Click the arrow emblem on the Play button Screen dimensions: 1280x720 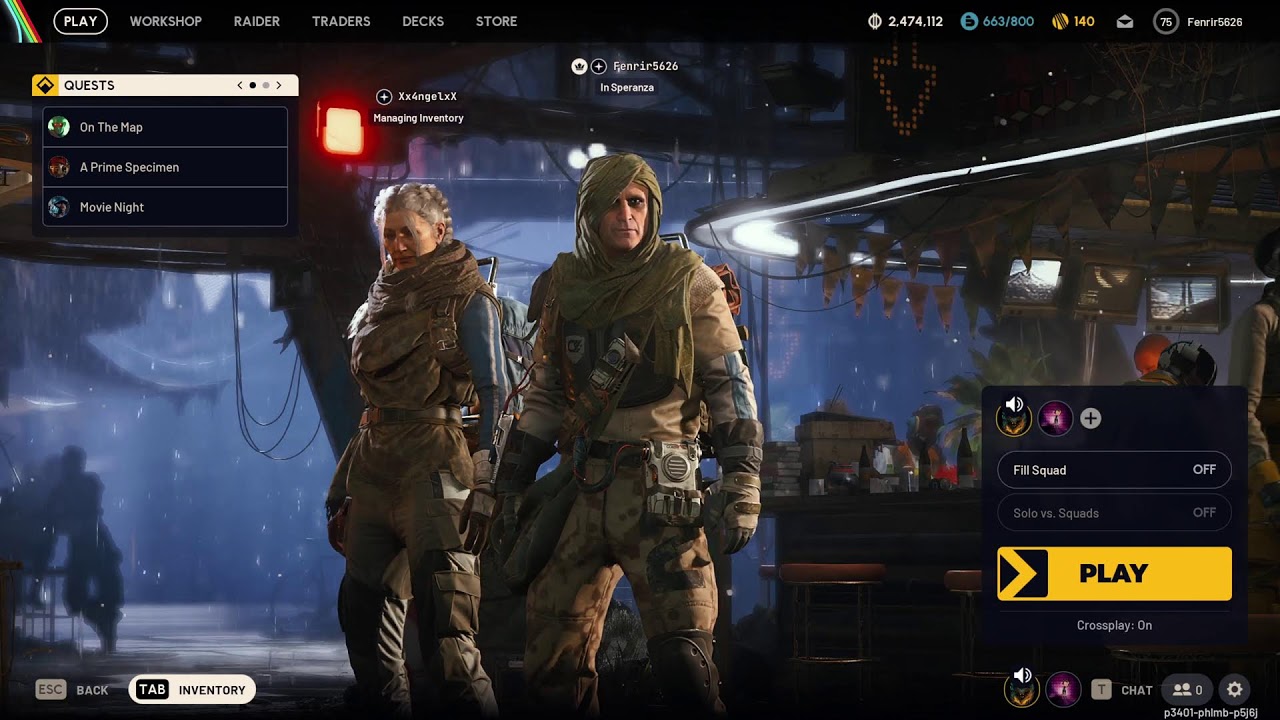point(1023,573)
